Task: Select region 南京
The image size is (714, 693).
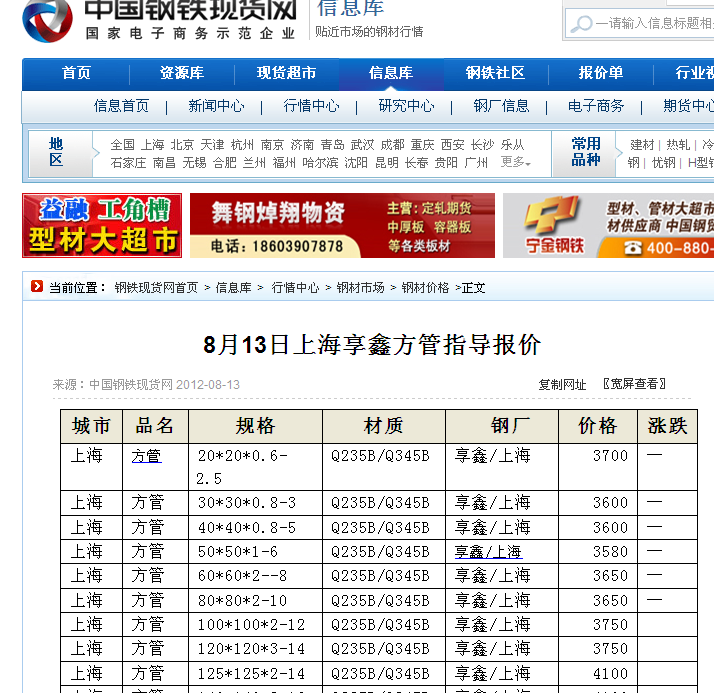Action: coord(272,145)
